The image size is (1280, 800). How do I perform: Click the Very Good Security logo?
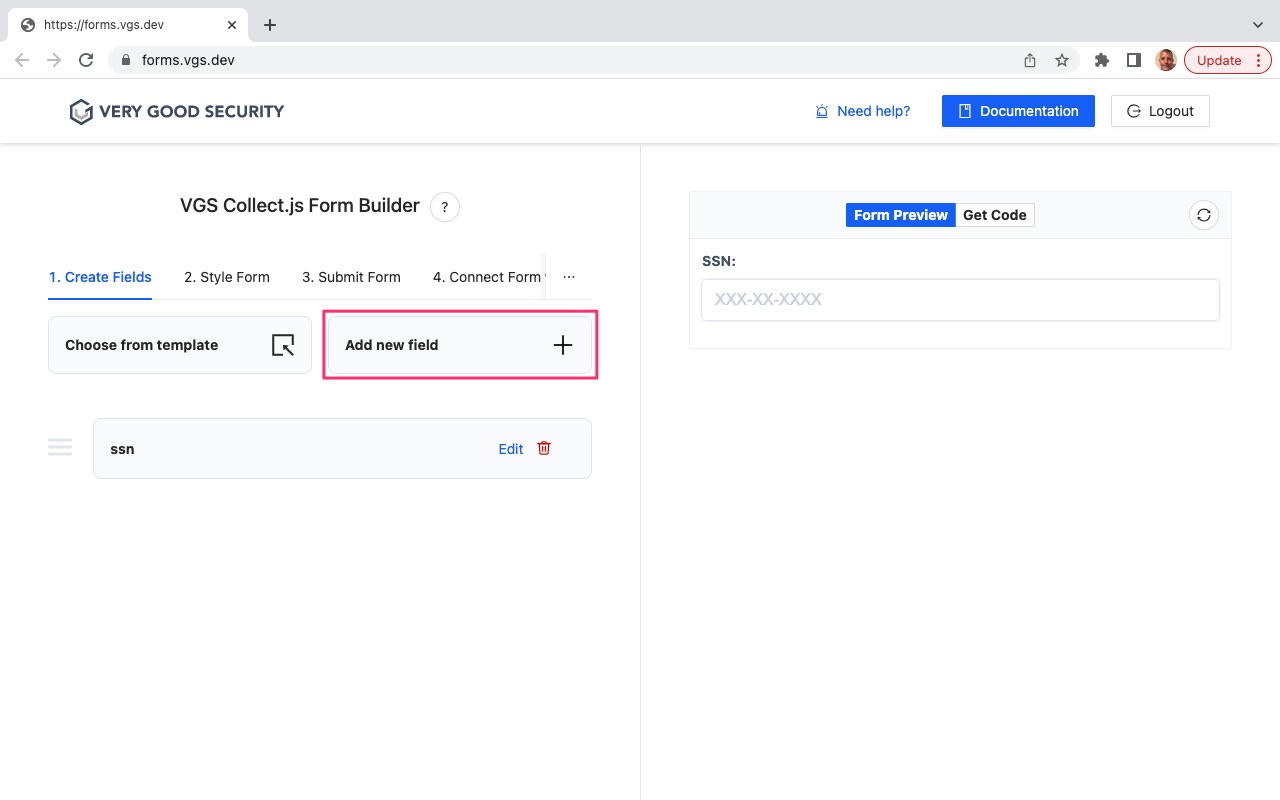click(177, 111)
